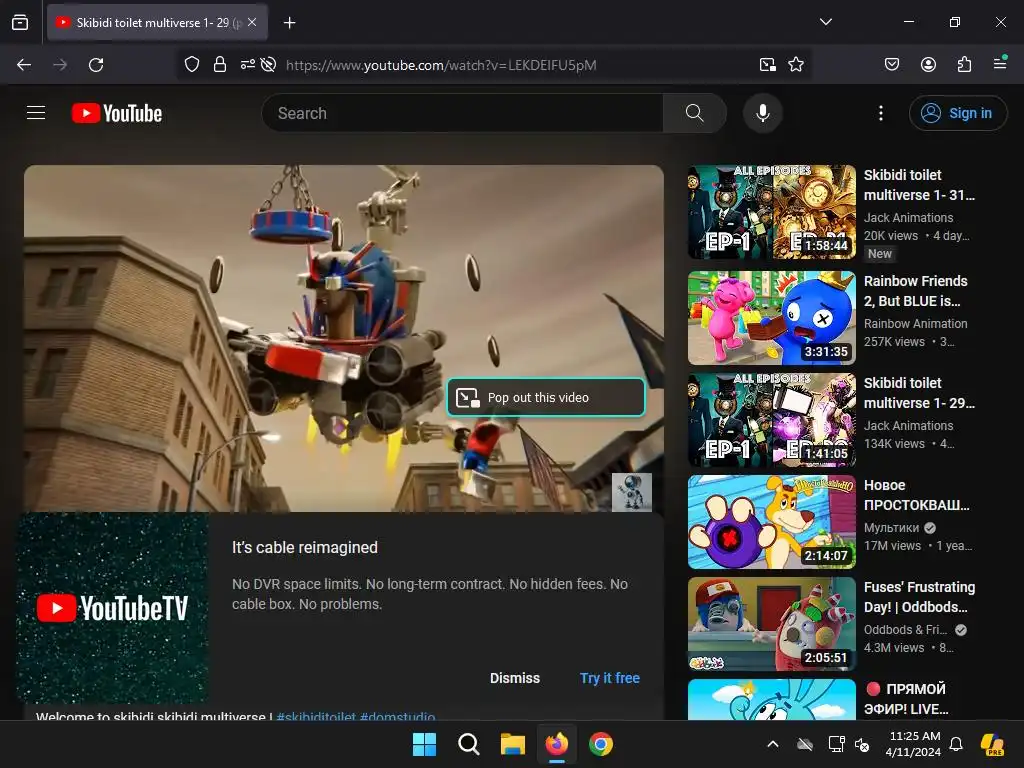This screenshot has width=1024, height=768.
Task: Open the Windows Start menu
Action: [x=424, y=744]
